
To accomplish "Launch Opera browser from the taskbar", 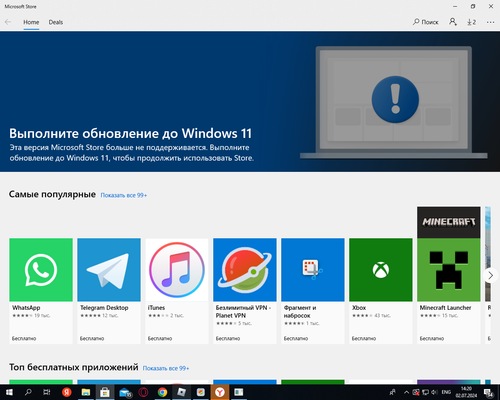I will pyautogui.click(x=143, y=392).
